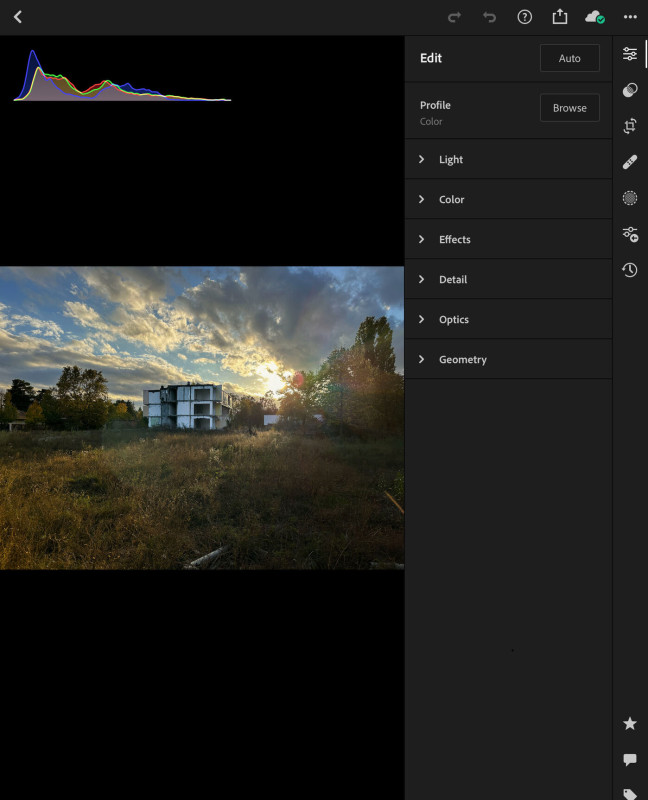Open the Versions sliders-plus icon
648x800 pixels.
(x=630, y=234)
